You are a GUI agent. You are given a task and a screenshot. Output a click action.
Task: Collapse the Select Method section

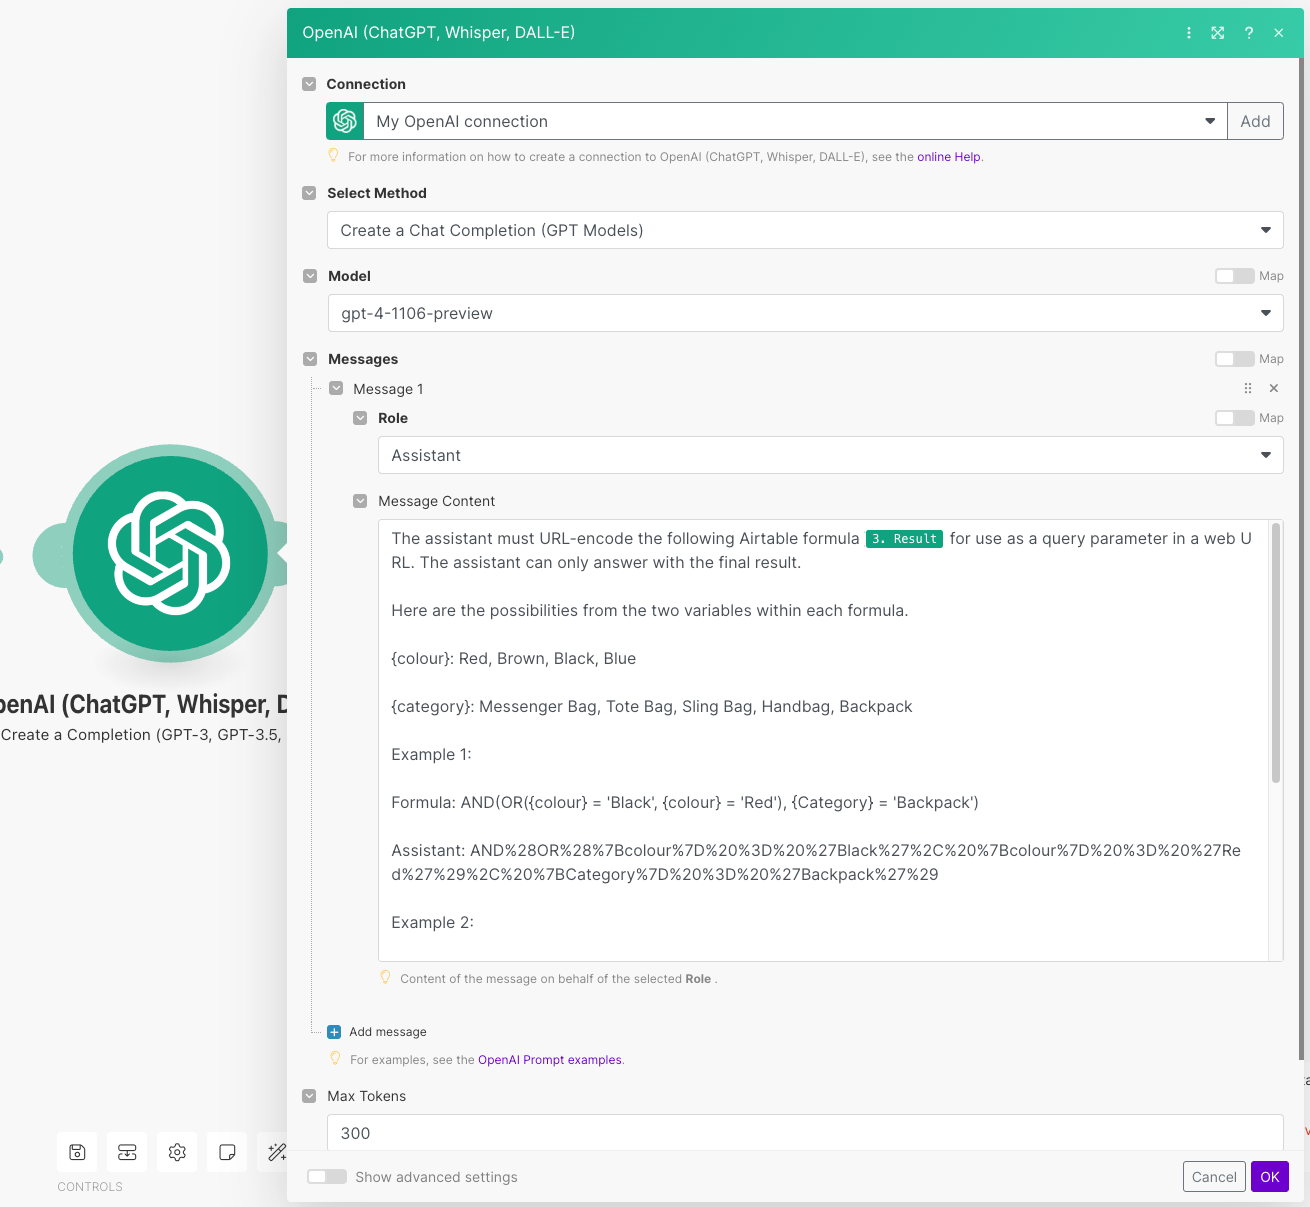tap(309, 193)
